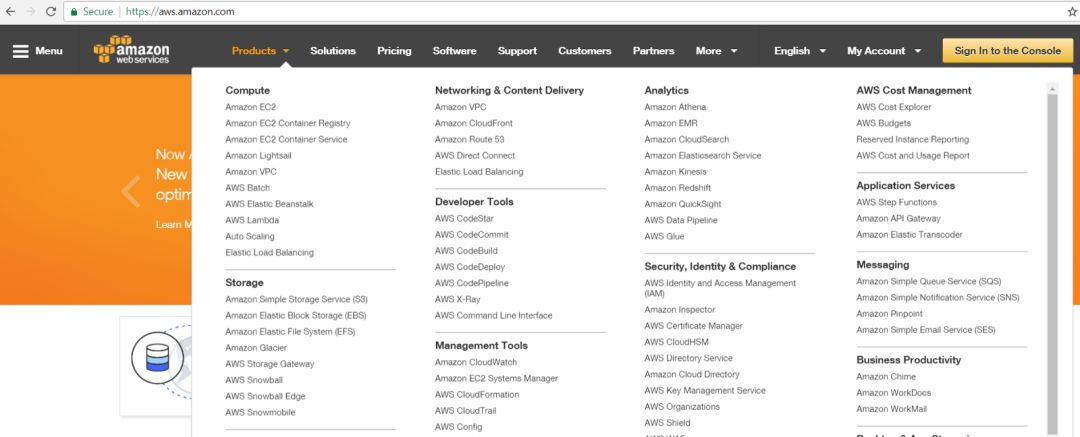The image size is (1080, 437).
Task: Open the Software menu item
Action: (454, 51)
